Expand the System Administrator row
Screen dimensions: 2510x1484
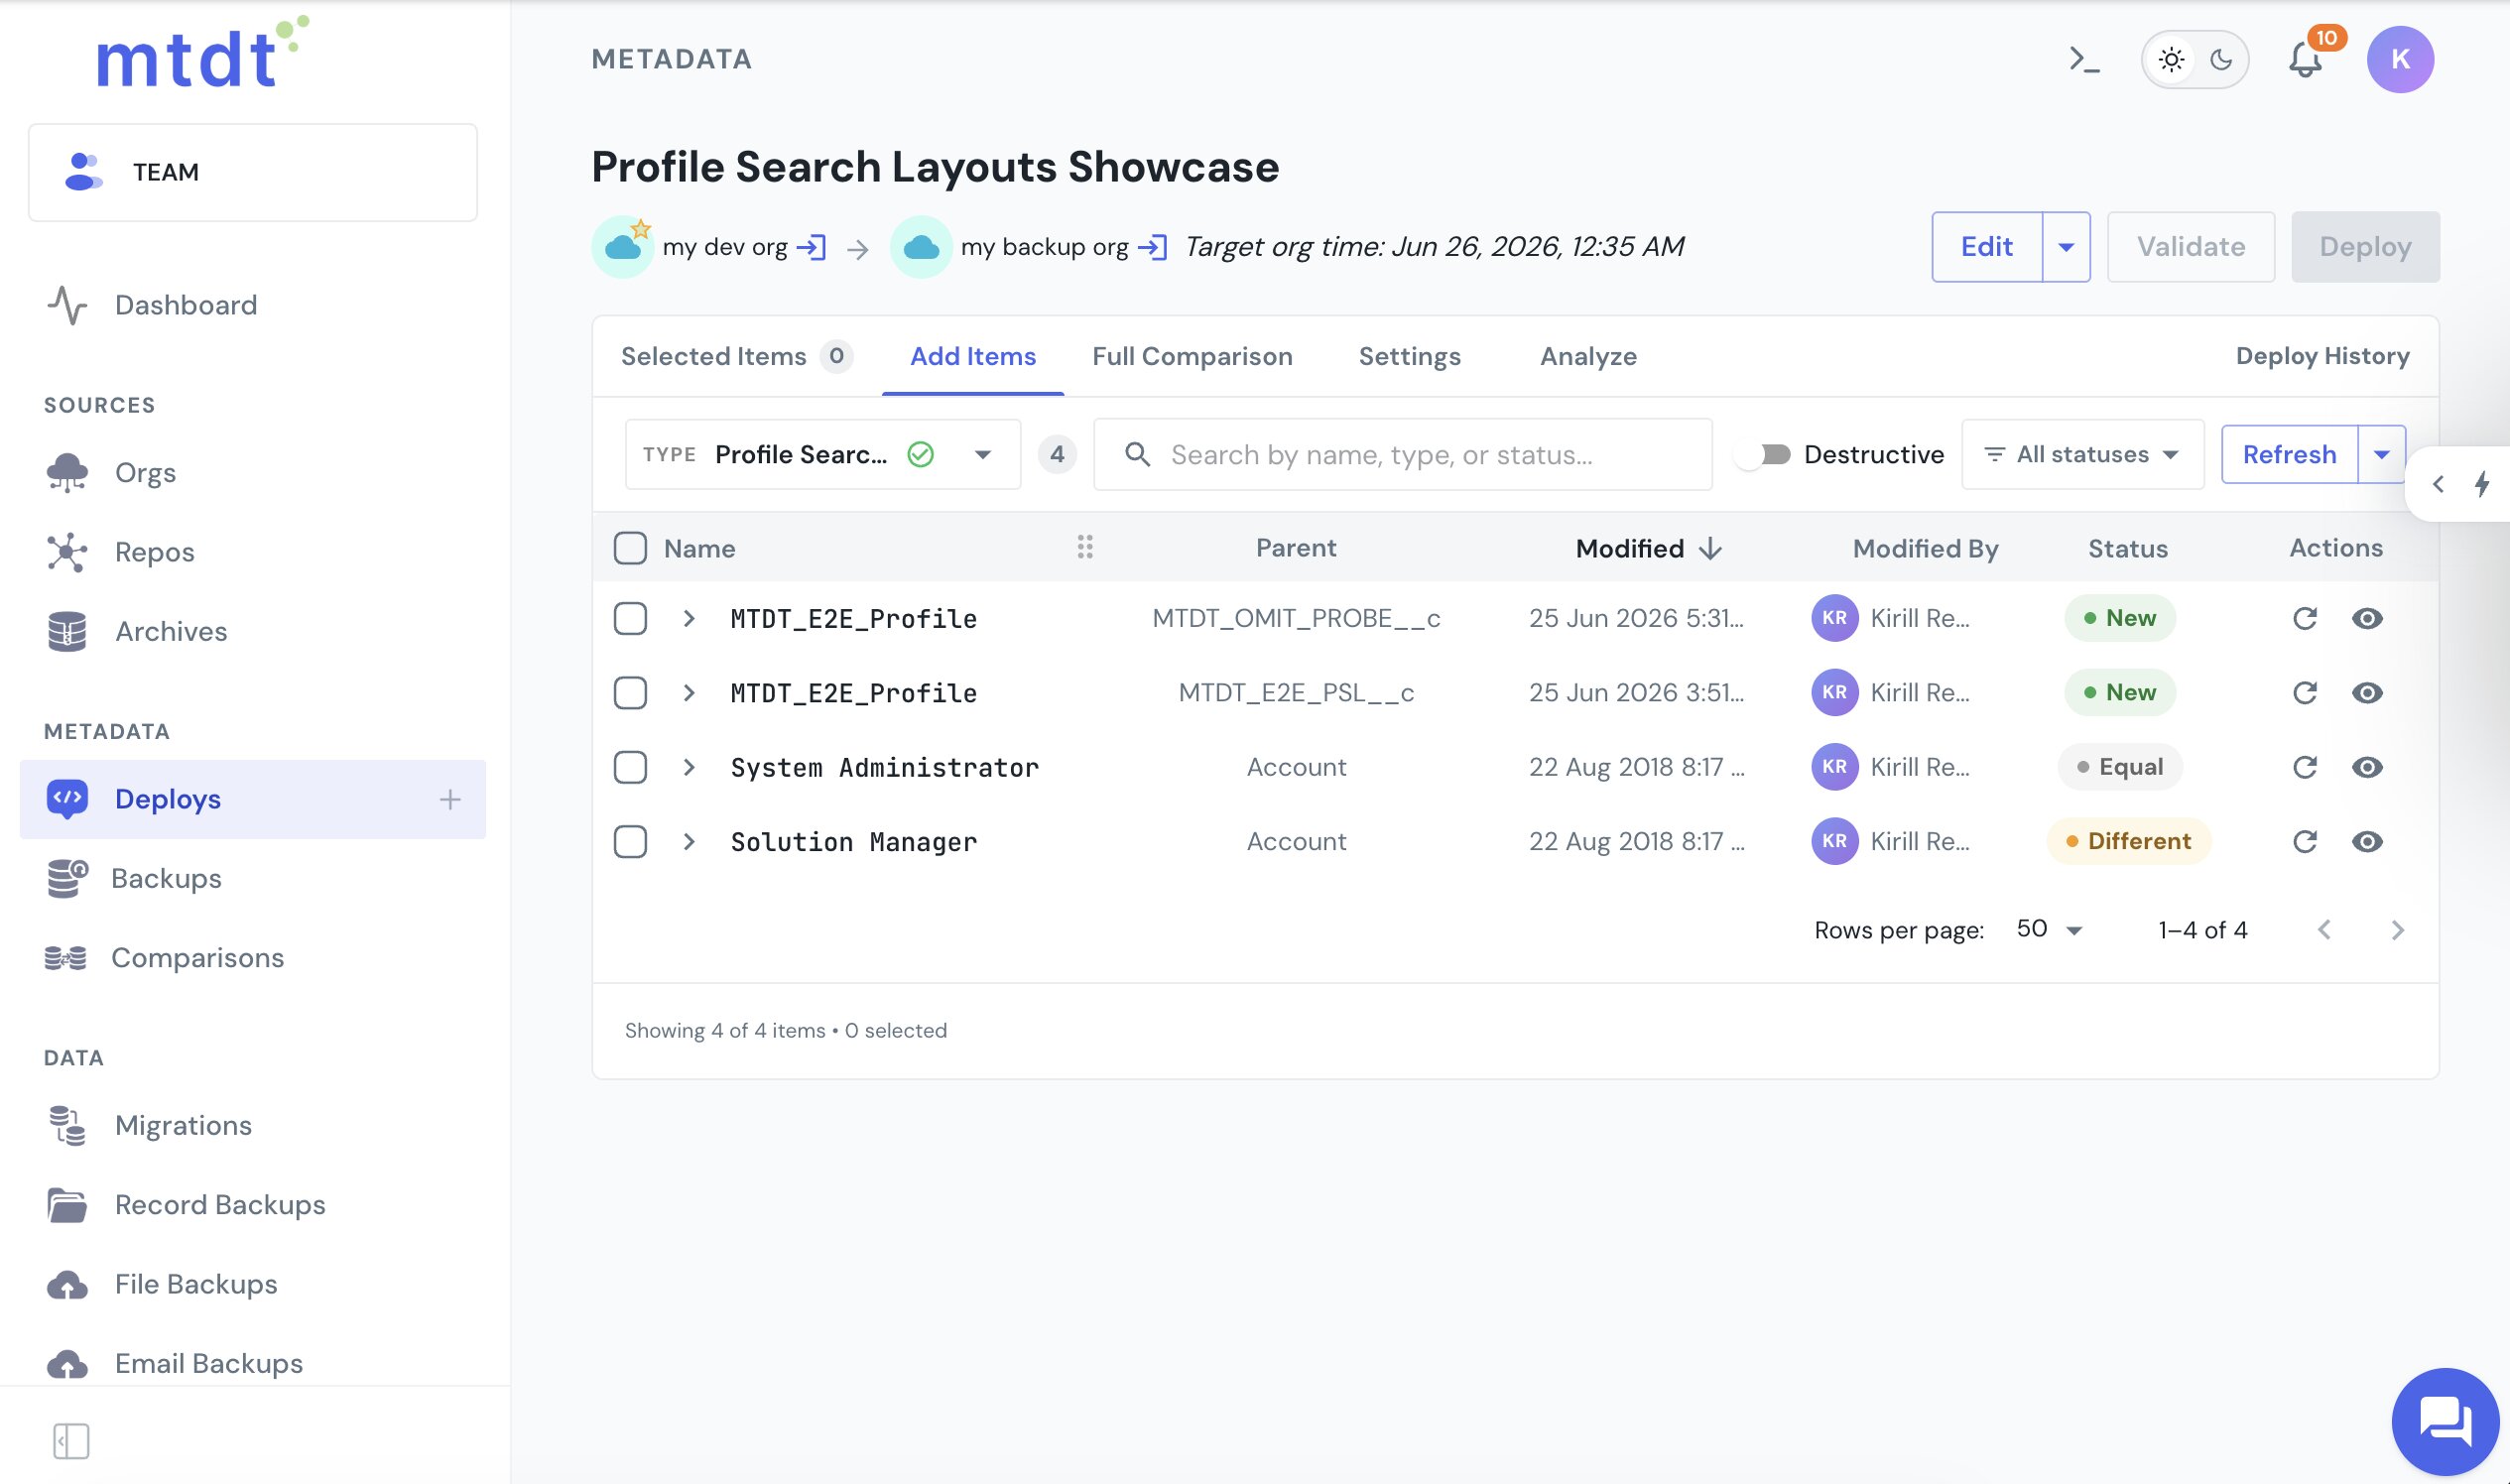(x=689, y=767)
